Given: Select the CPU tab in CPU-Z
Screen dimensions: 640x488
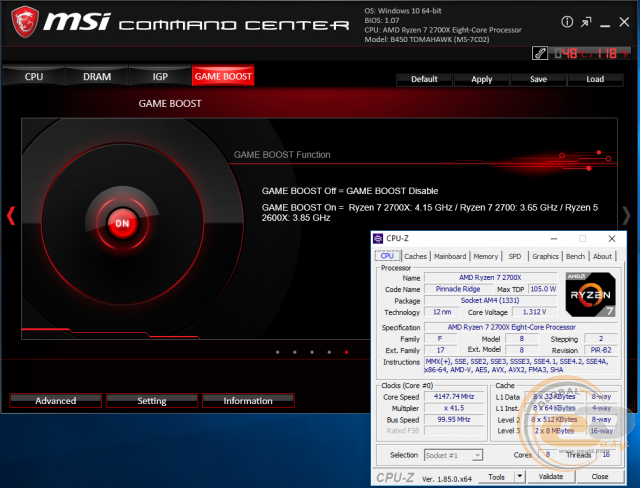Looking at the screenshot, I should tap(387, 256).
